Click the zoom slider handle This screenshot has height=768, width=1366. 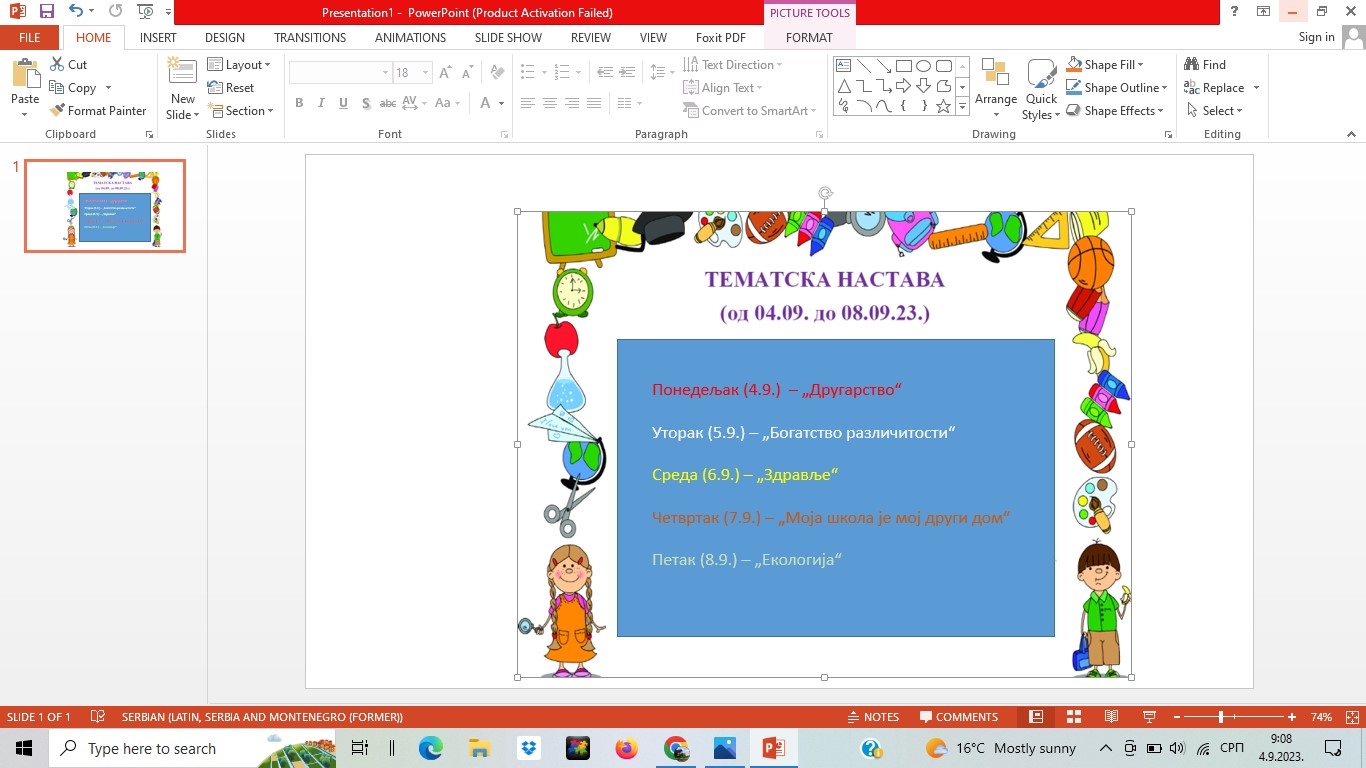click(1220, 717)
